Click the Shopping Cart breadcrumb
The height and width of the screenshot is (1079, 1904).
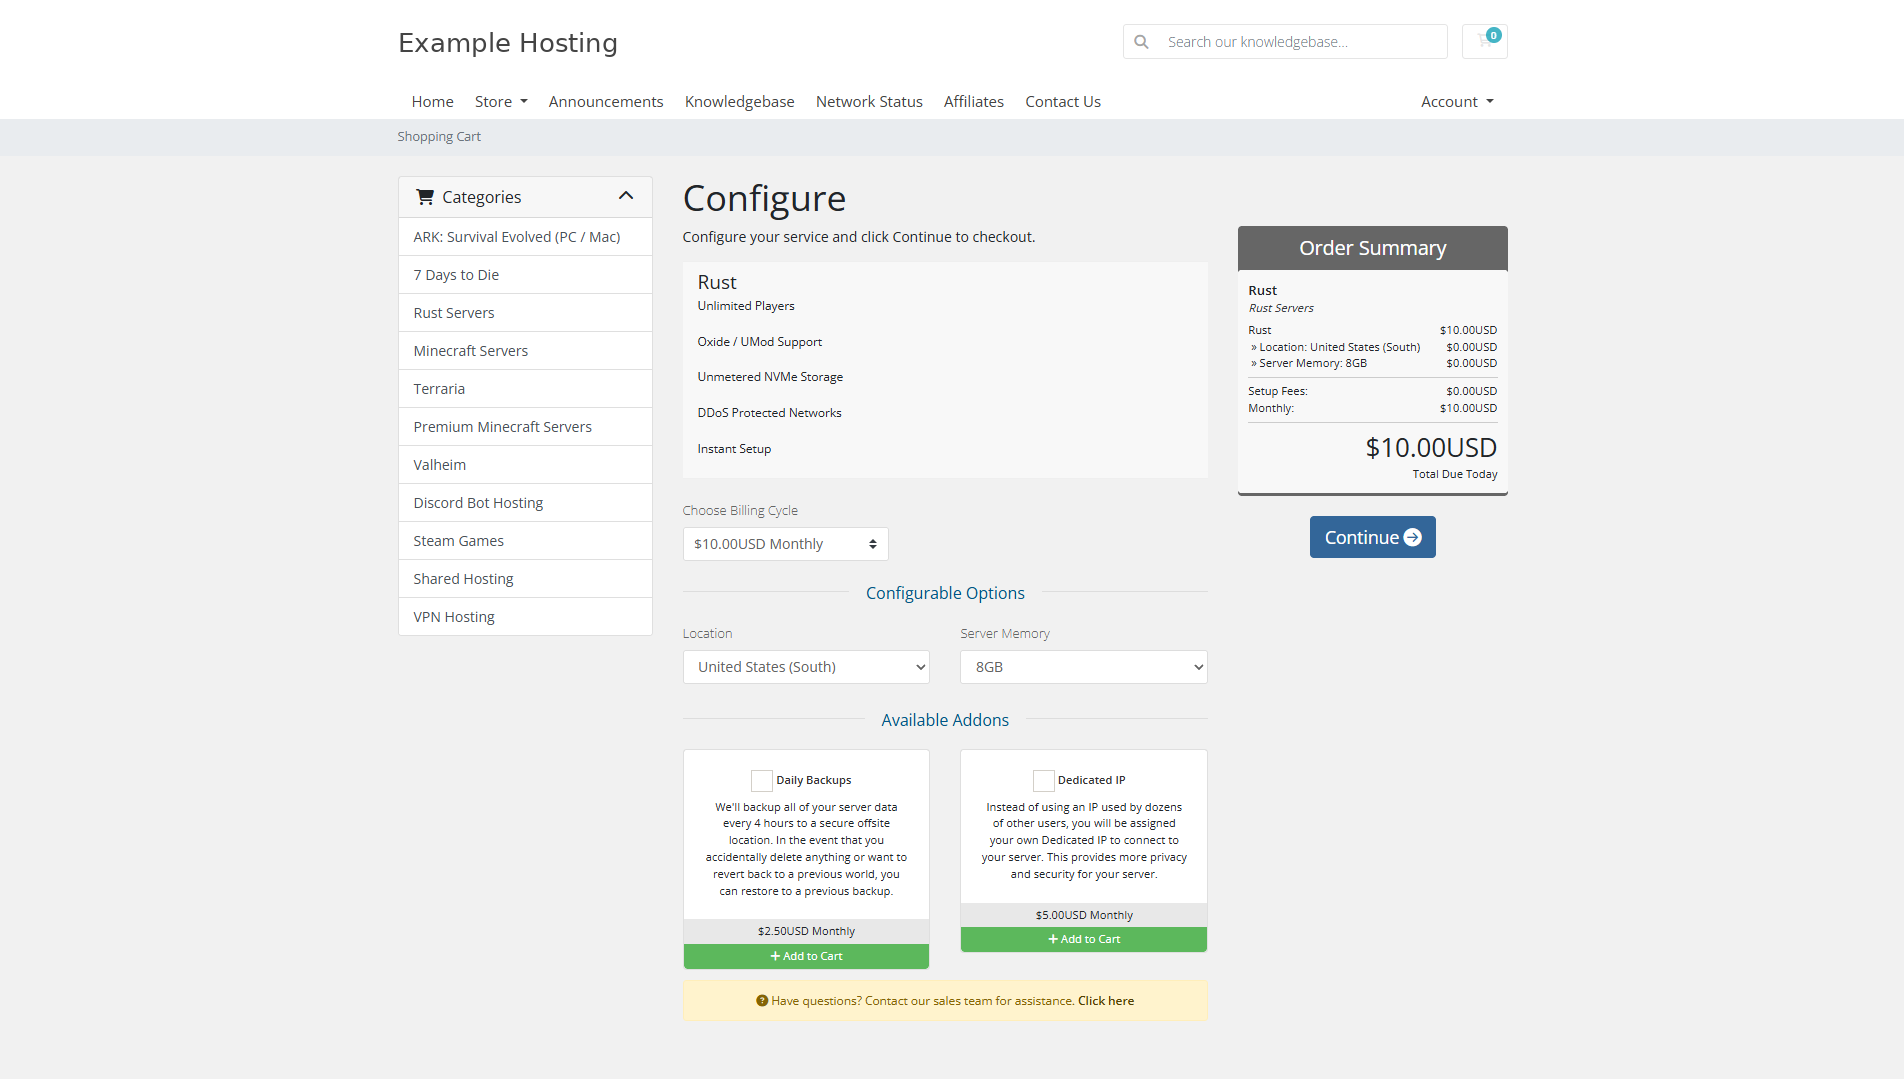[x=439, y=137]
